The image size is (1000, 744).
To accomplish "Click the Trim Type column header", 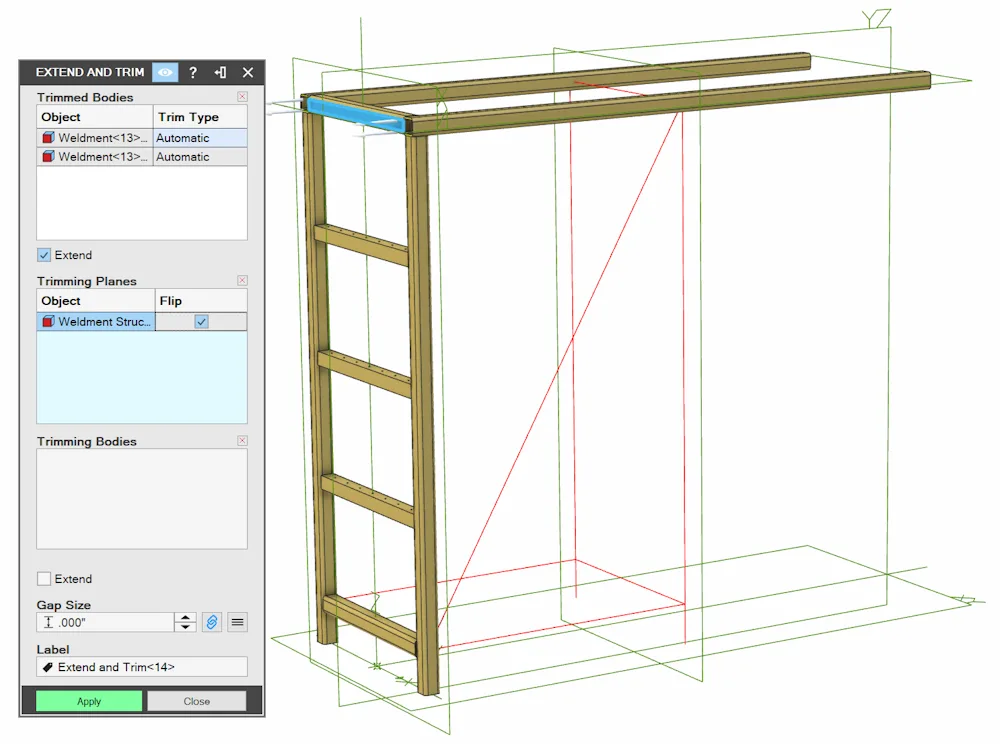I will click(x=200, y=117).
